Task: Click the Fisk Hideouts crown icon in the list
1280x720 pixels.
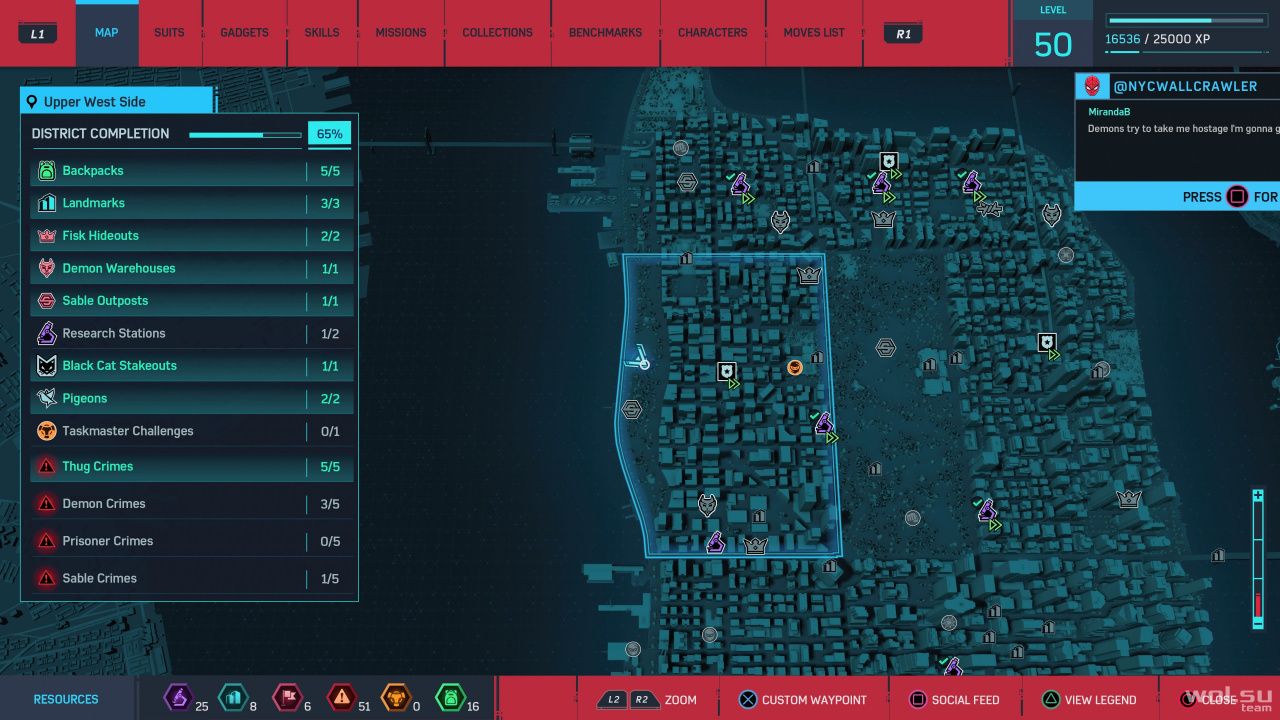Action: tap(46, 236)
